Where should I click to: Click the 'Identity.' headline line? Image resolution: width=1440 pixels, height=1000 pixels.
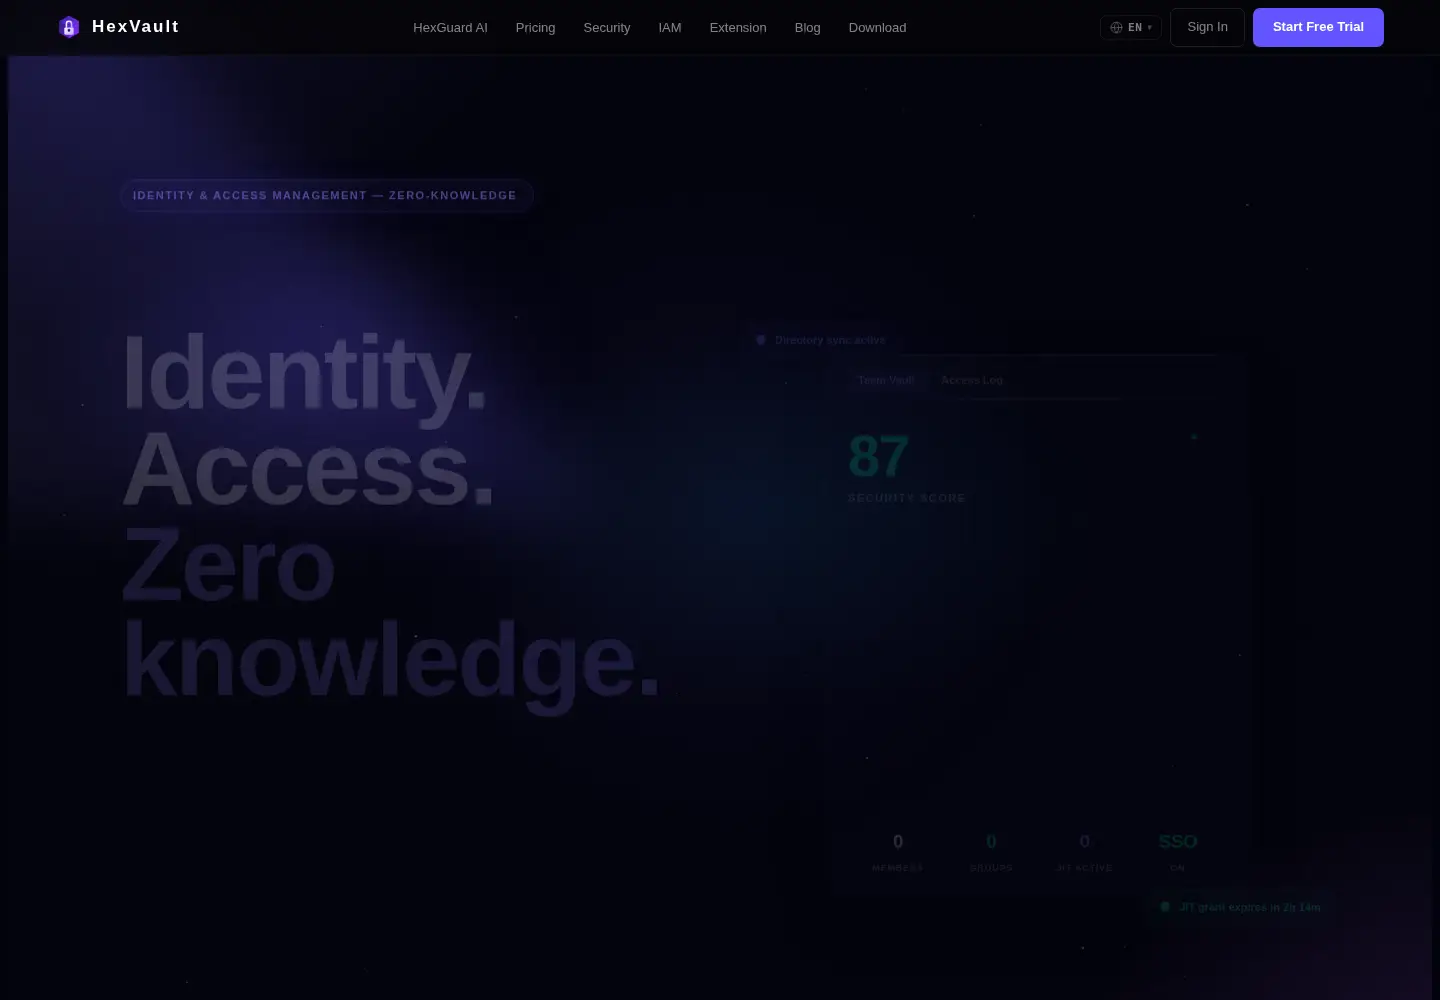coord(304,373)
